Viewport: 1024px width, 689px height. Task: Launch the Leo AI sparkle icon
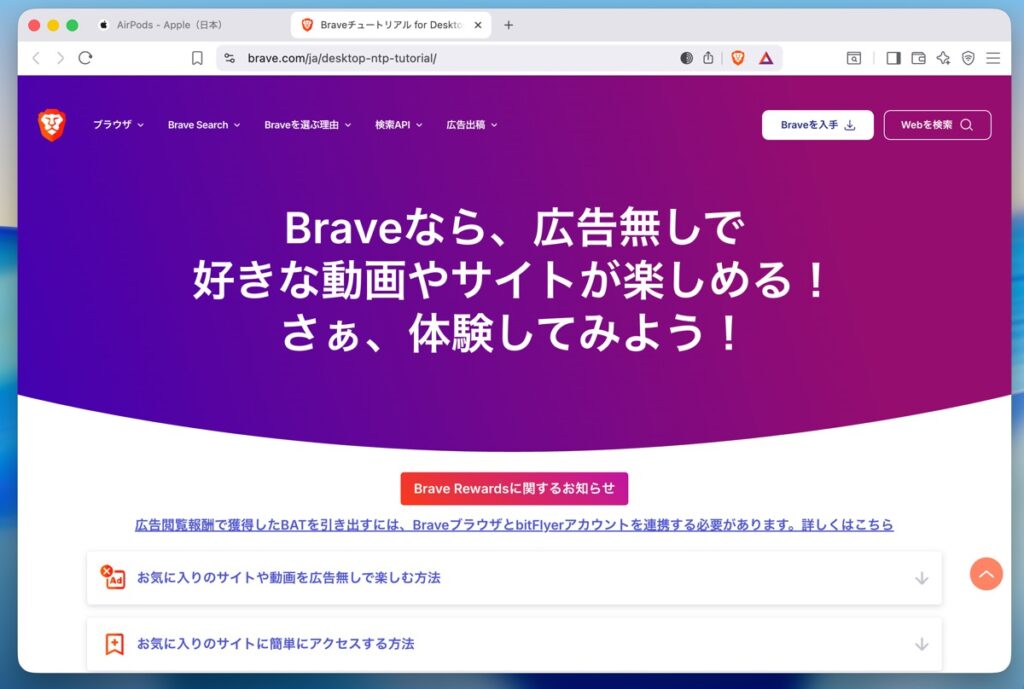coord(943,58)
